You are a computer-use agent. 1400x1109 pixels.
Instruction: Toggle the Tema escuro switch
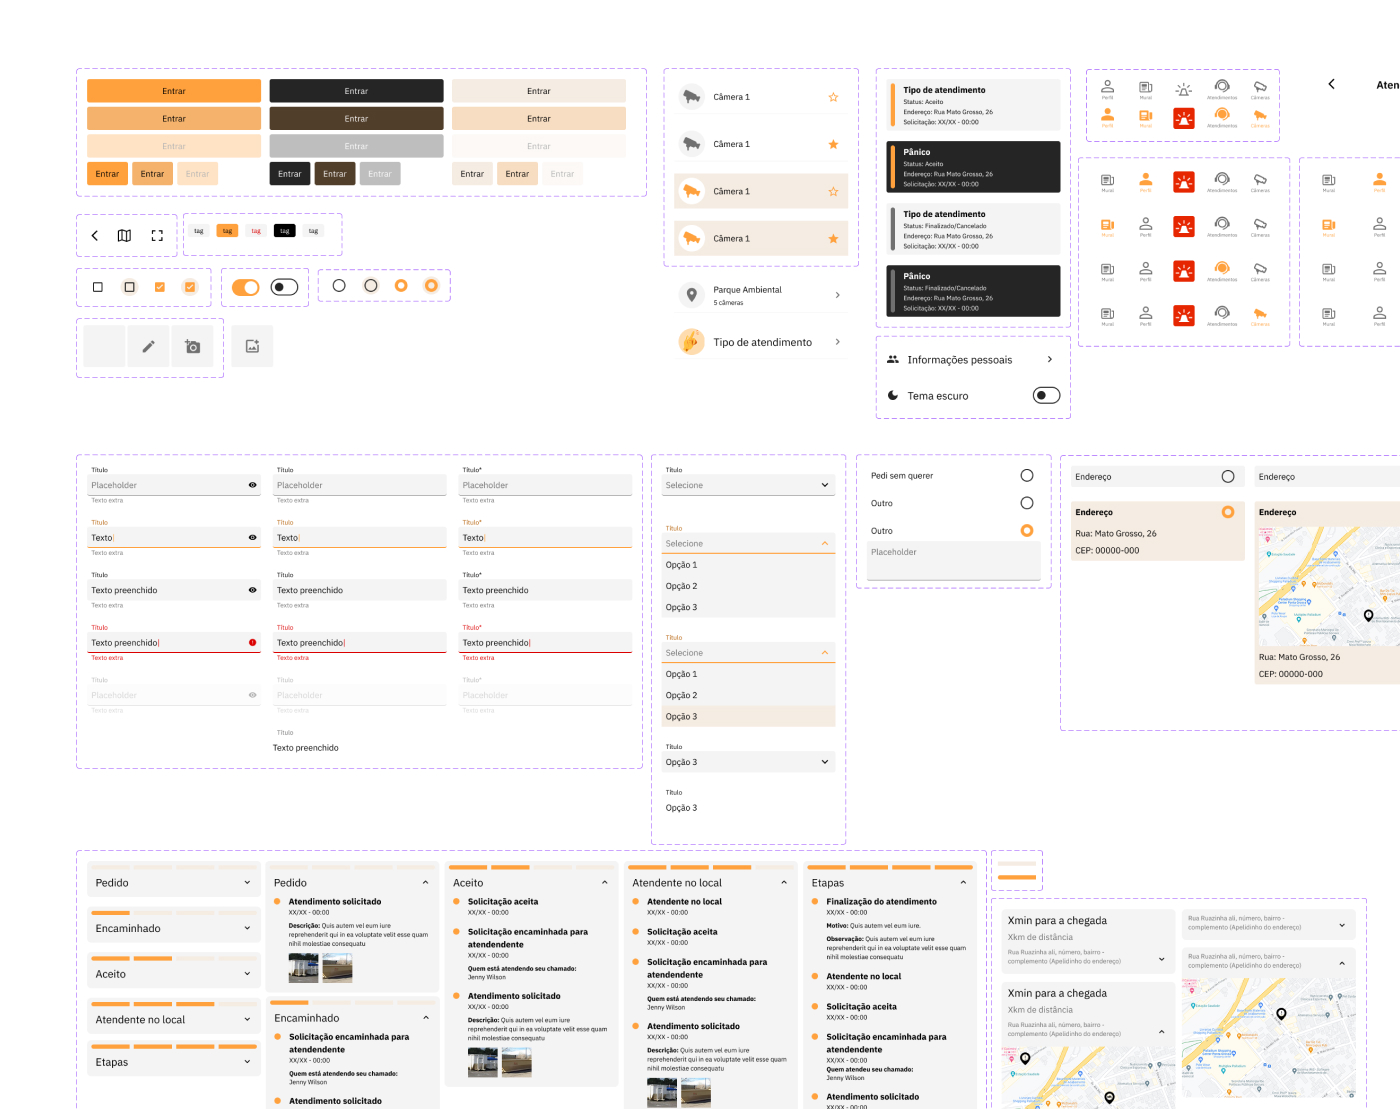pos(1046,395)
